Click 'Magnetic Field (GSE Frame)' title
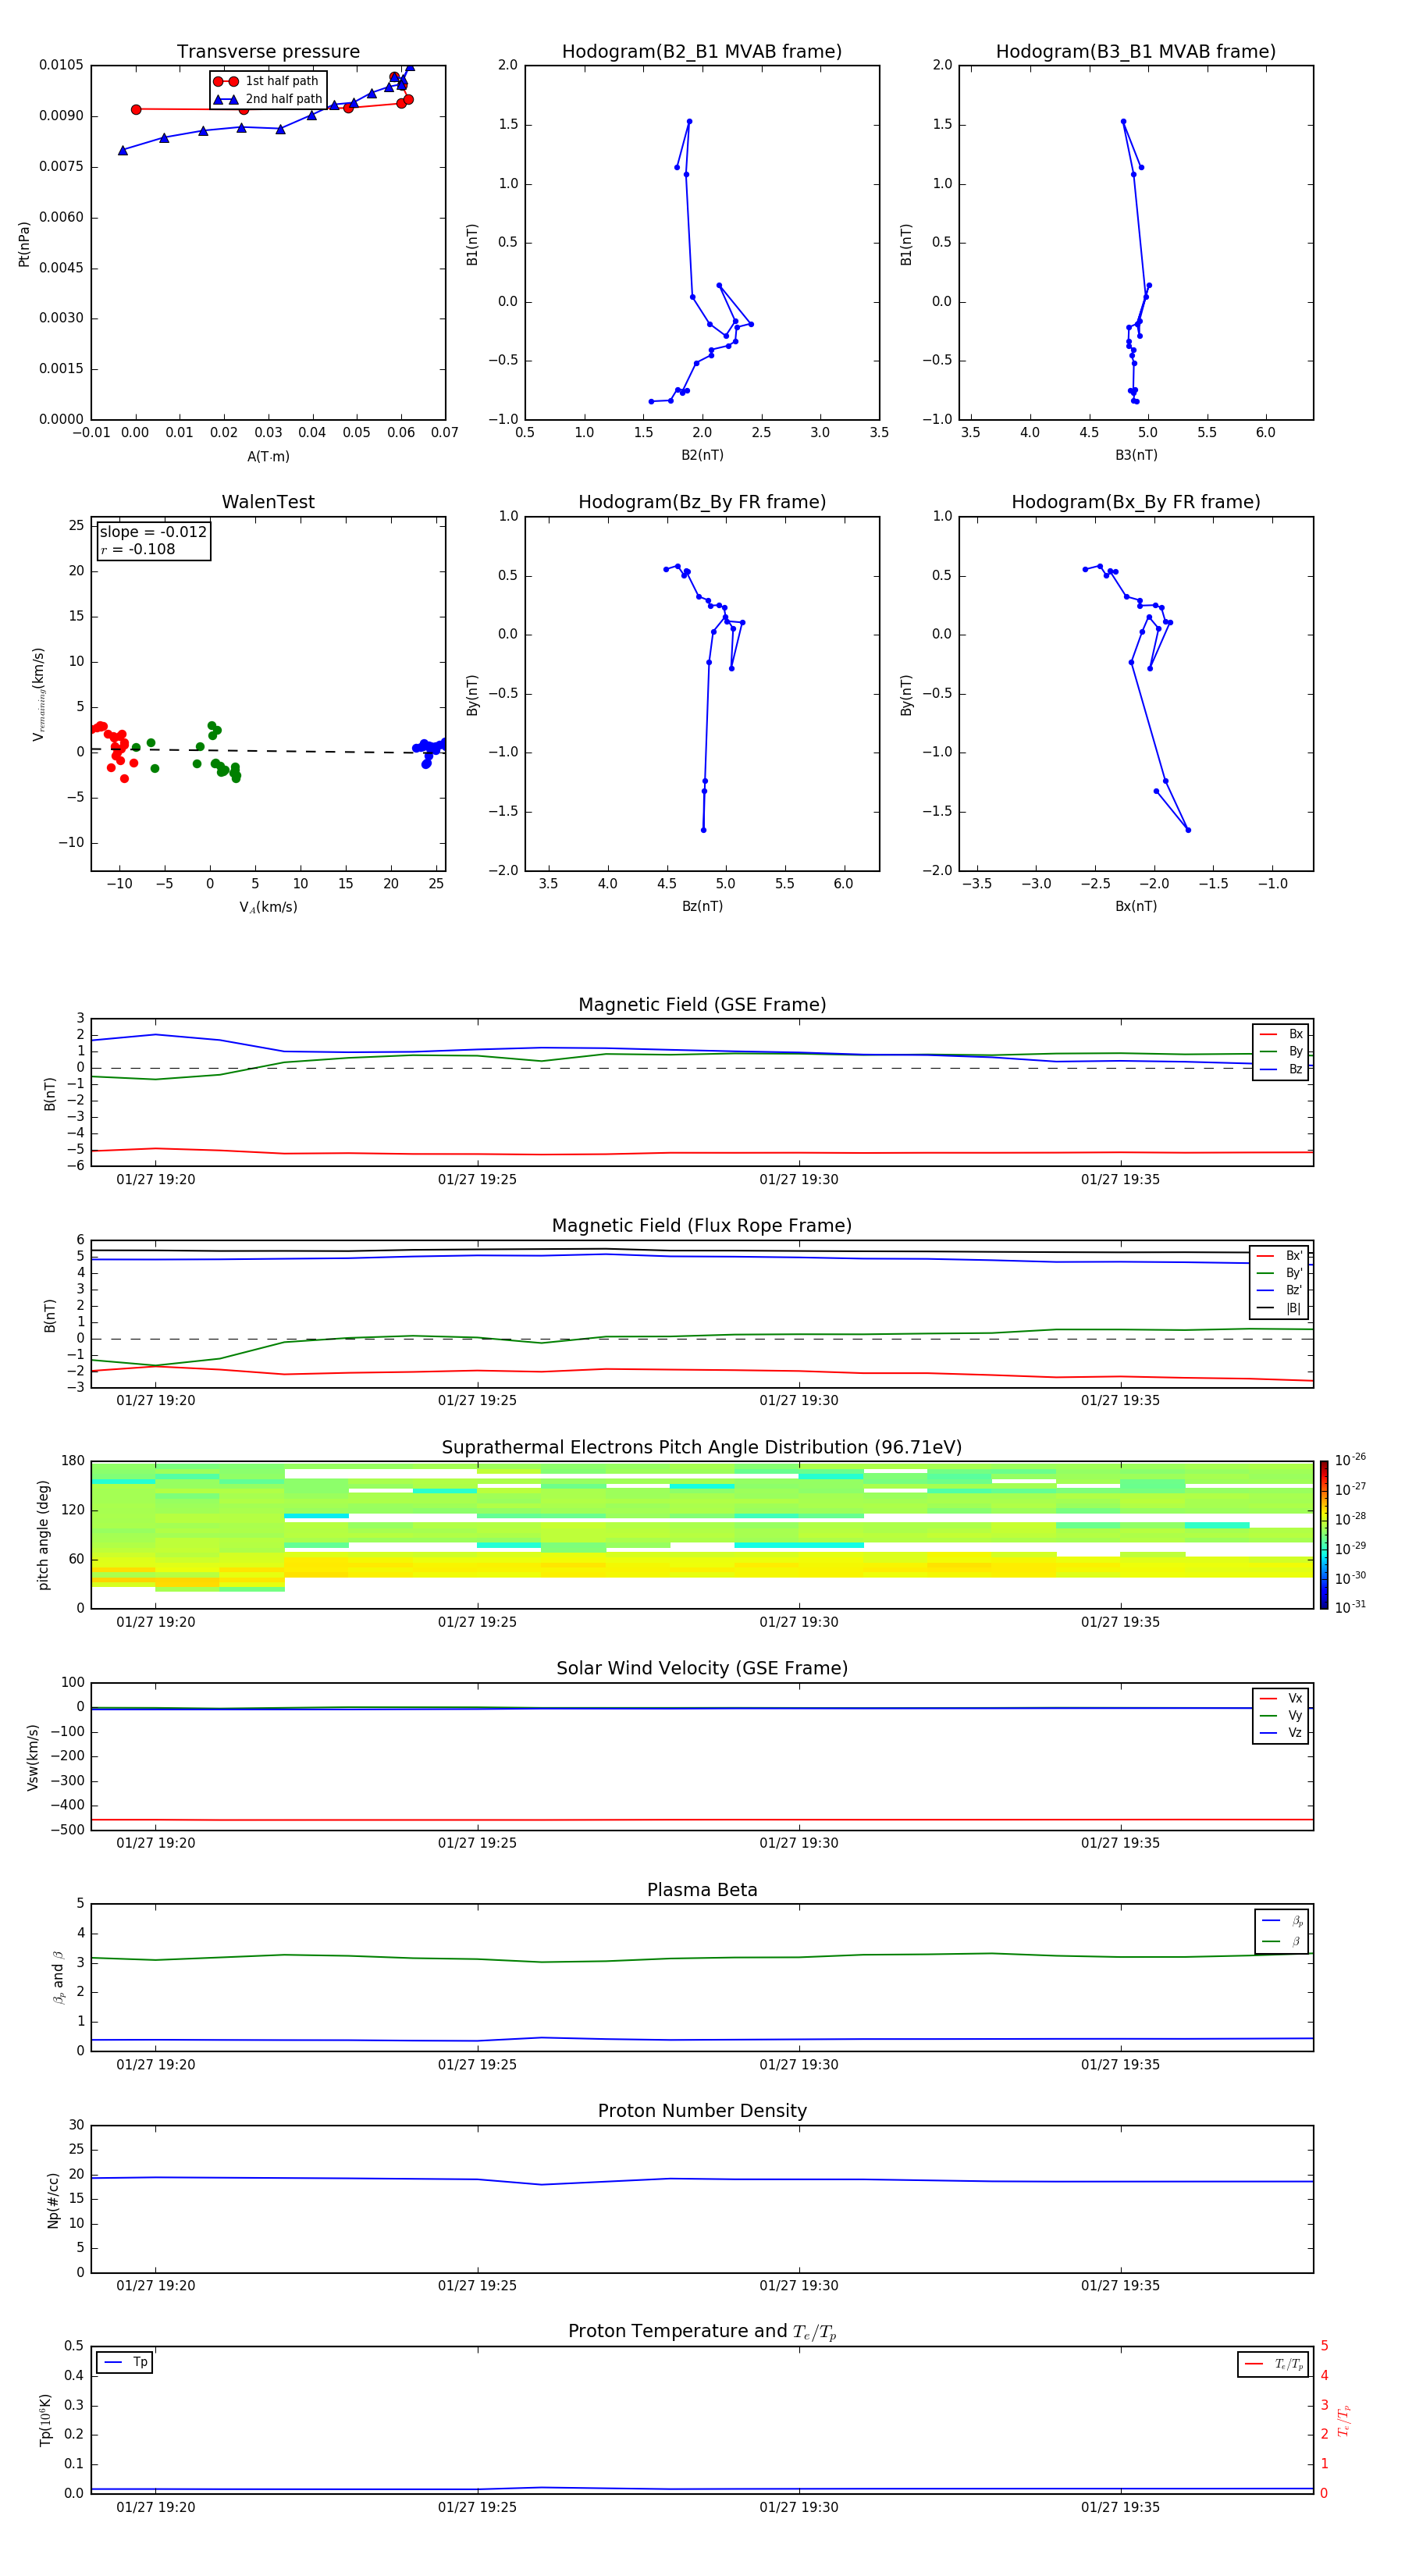 pyautogui.click(x=702, y=1005)
